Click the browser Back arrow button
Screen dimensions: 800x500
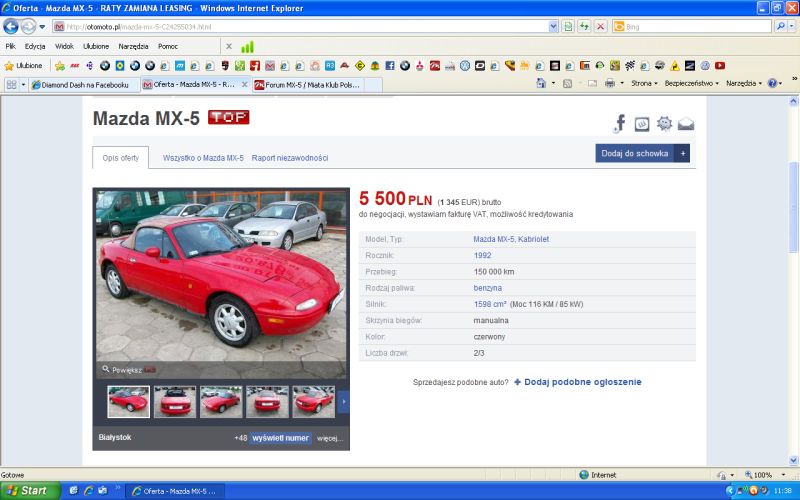coord(11,26)
